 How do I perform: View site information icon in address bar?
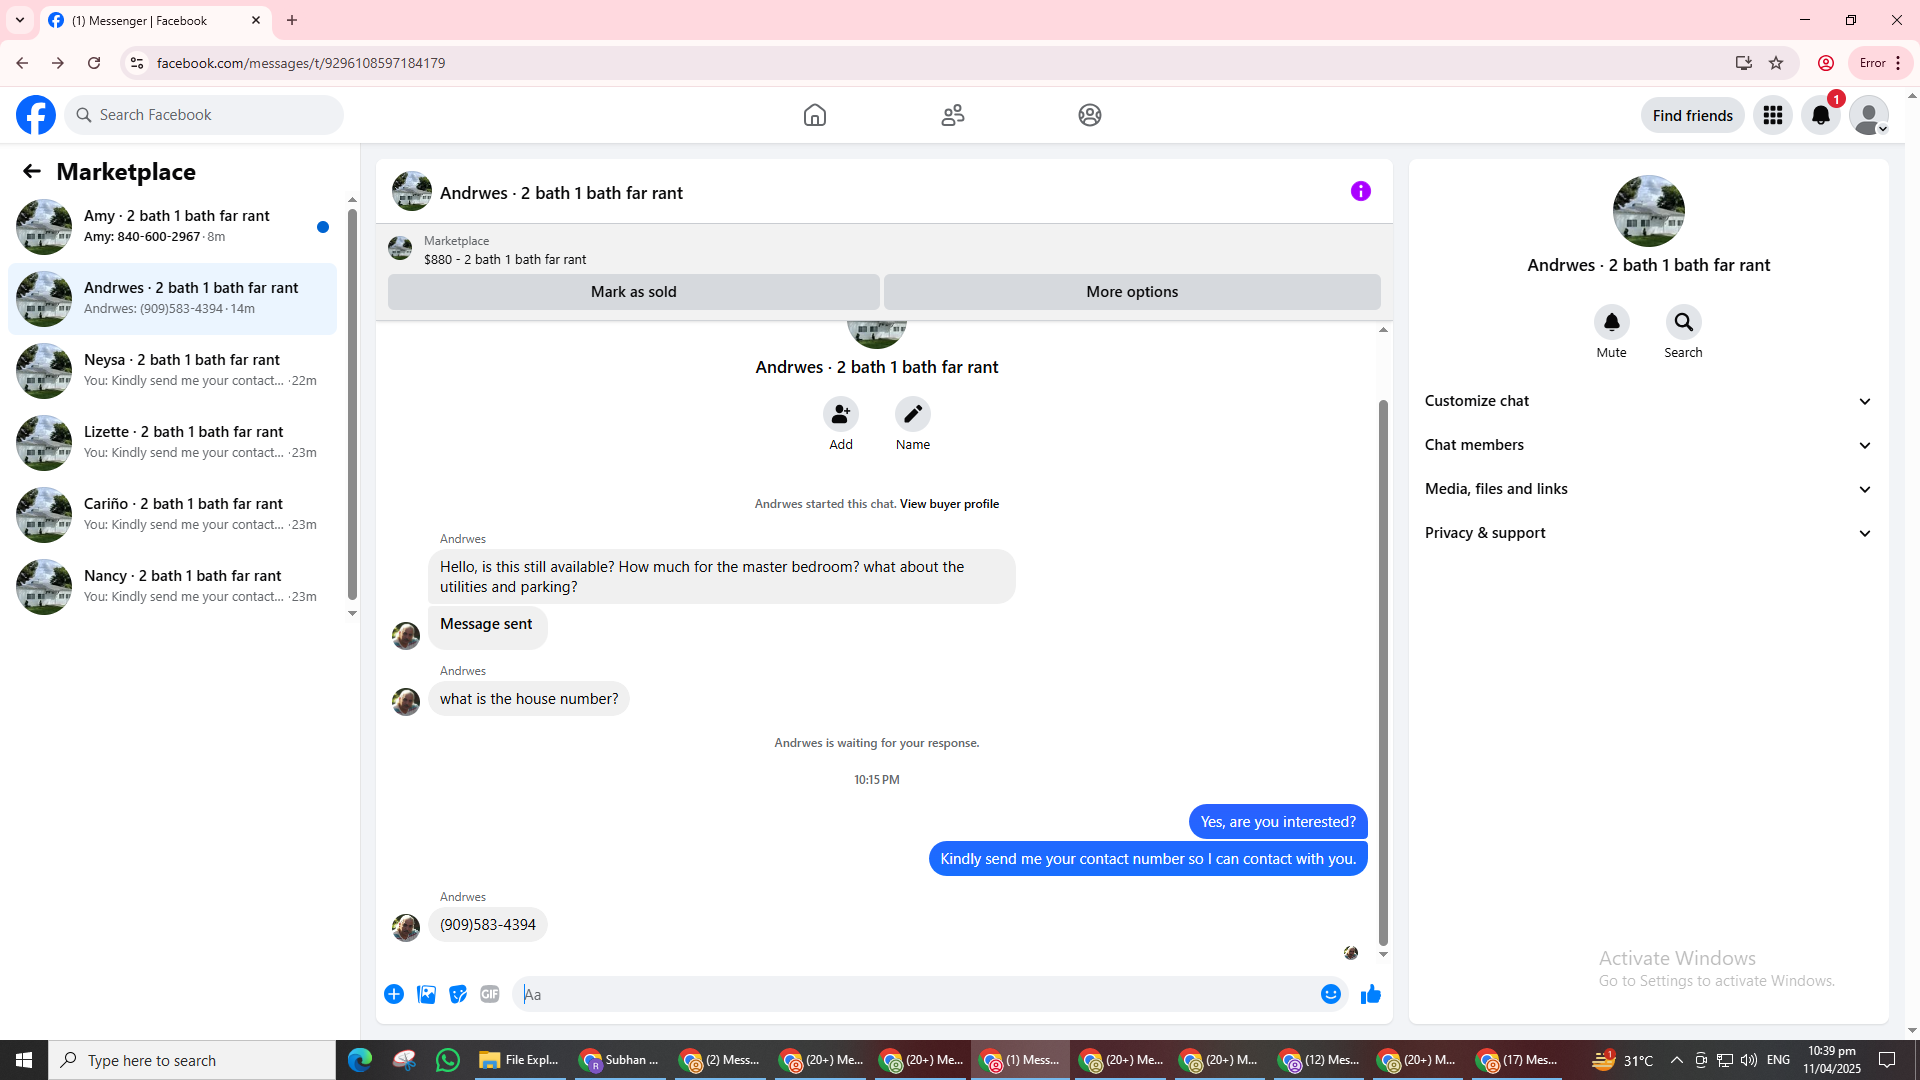pos(137,63)
